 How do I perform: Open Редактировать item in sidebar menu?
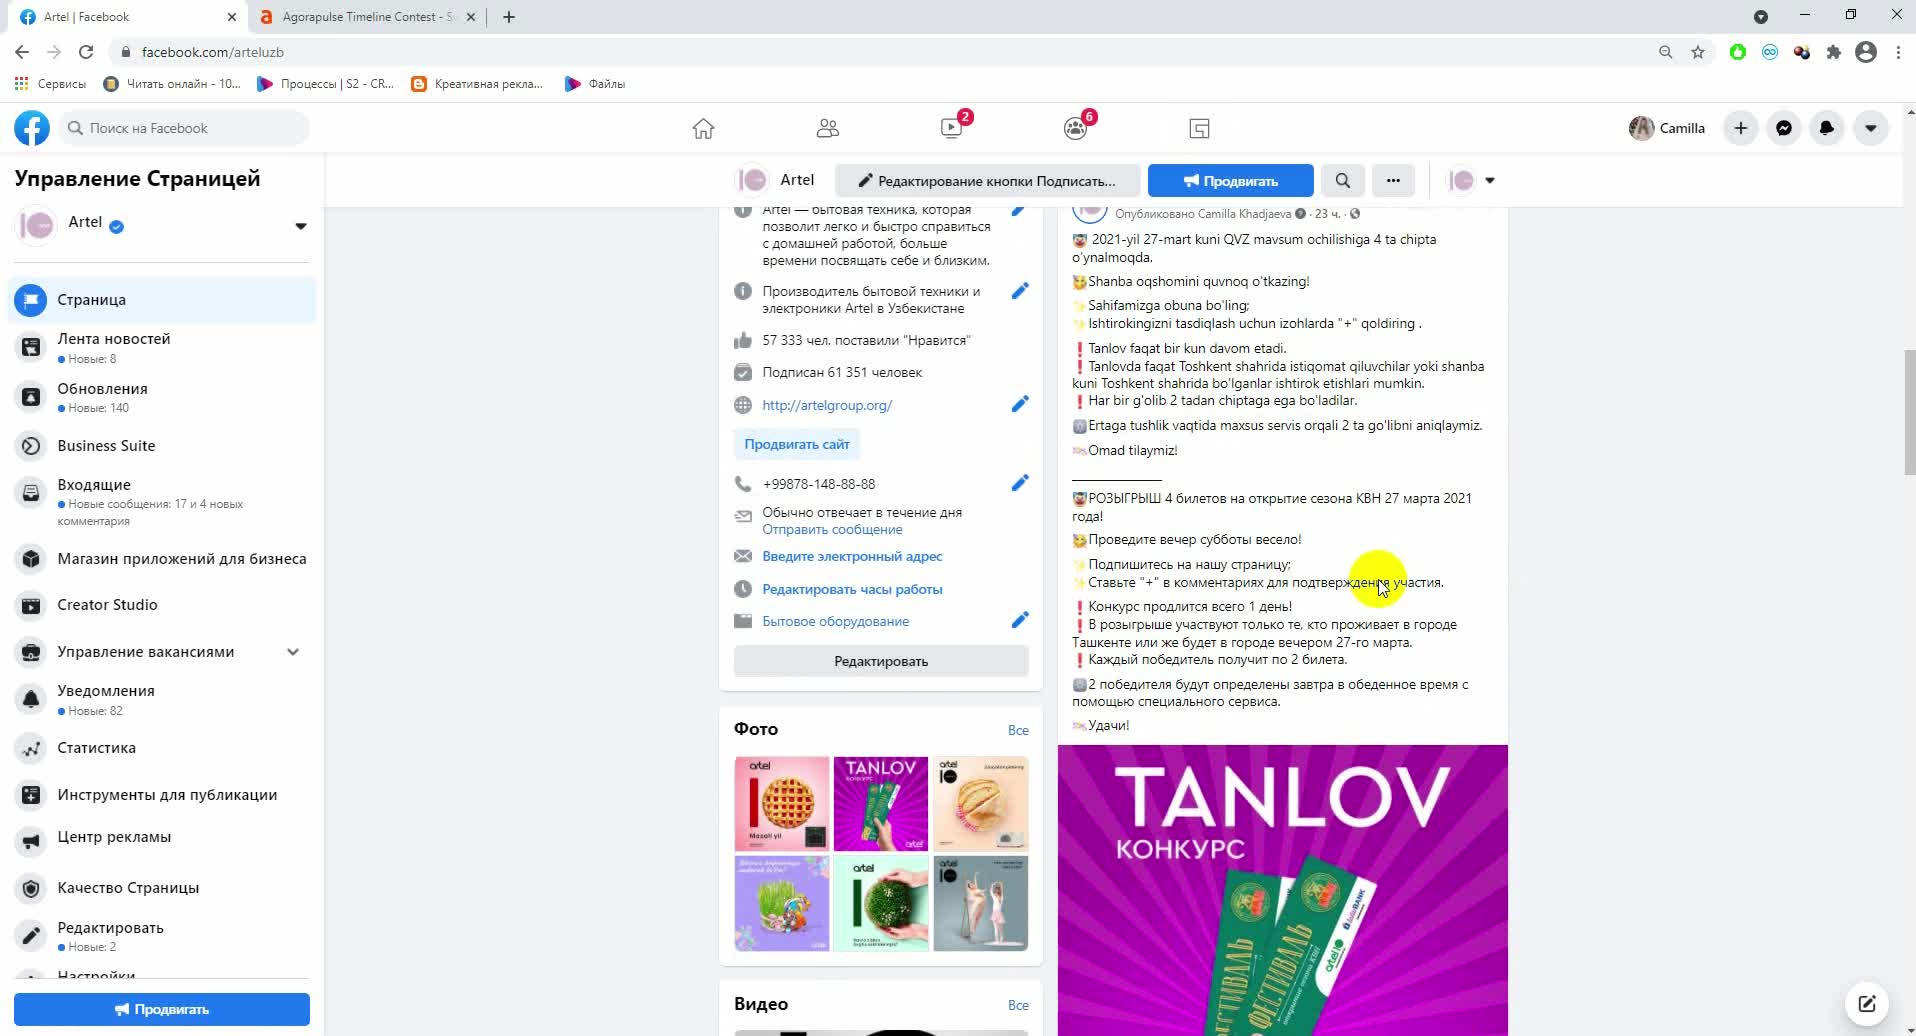(162, 936)
